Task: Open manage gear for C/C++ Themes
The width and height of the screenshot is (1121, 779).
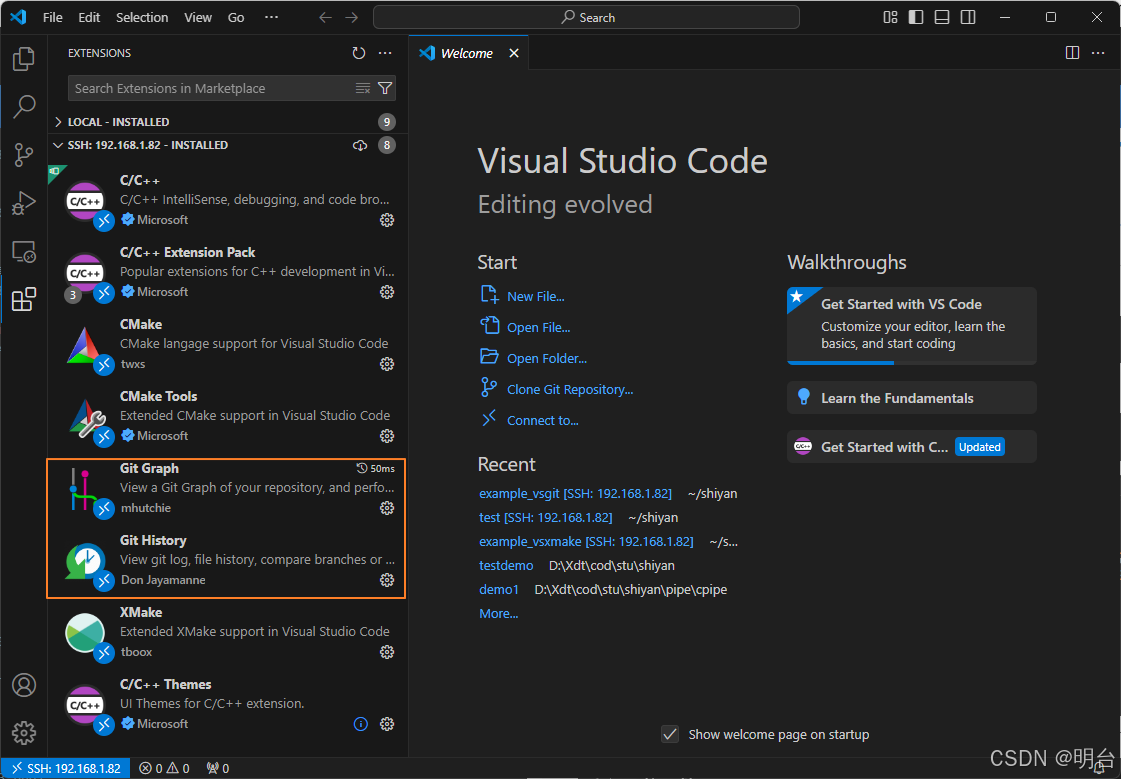Action: tap(387, 724)
